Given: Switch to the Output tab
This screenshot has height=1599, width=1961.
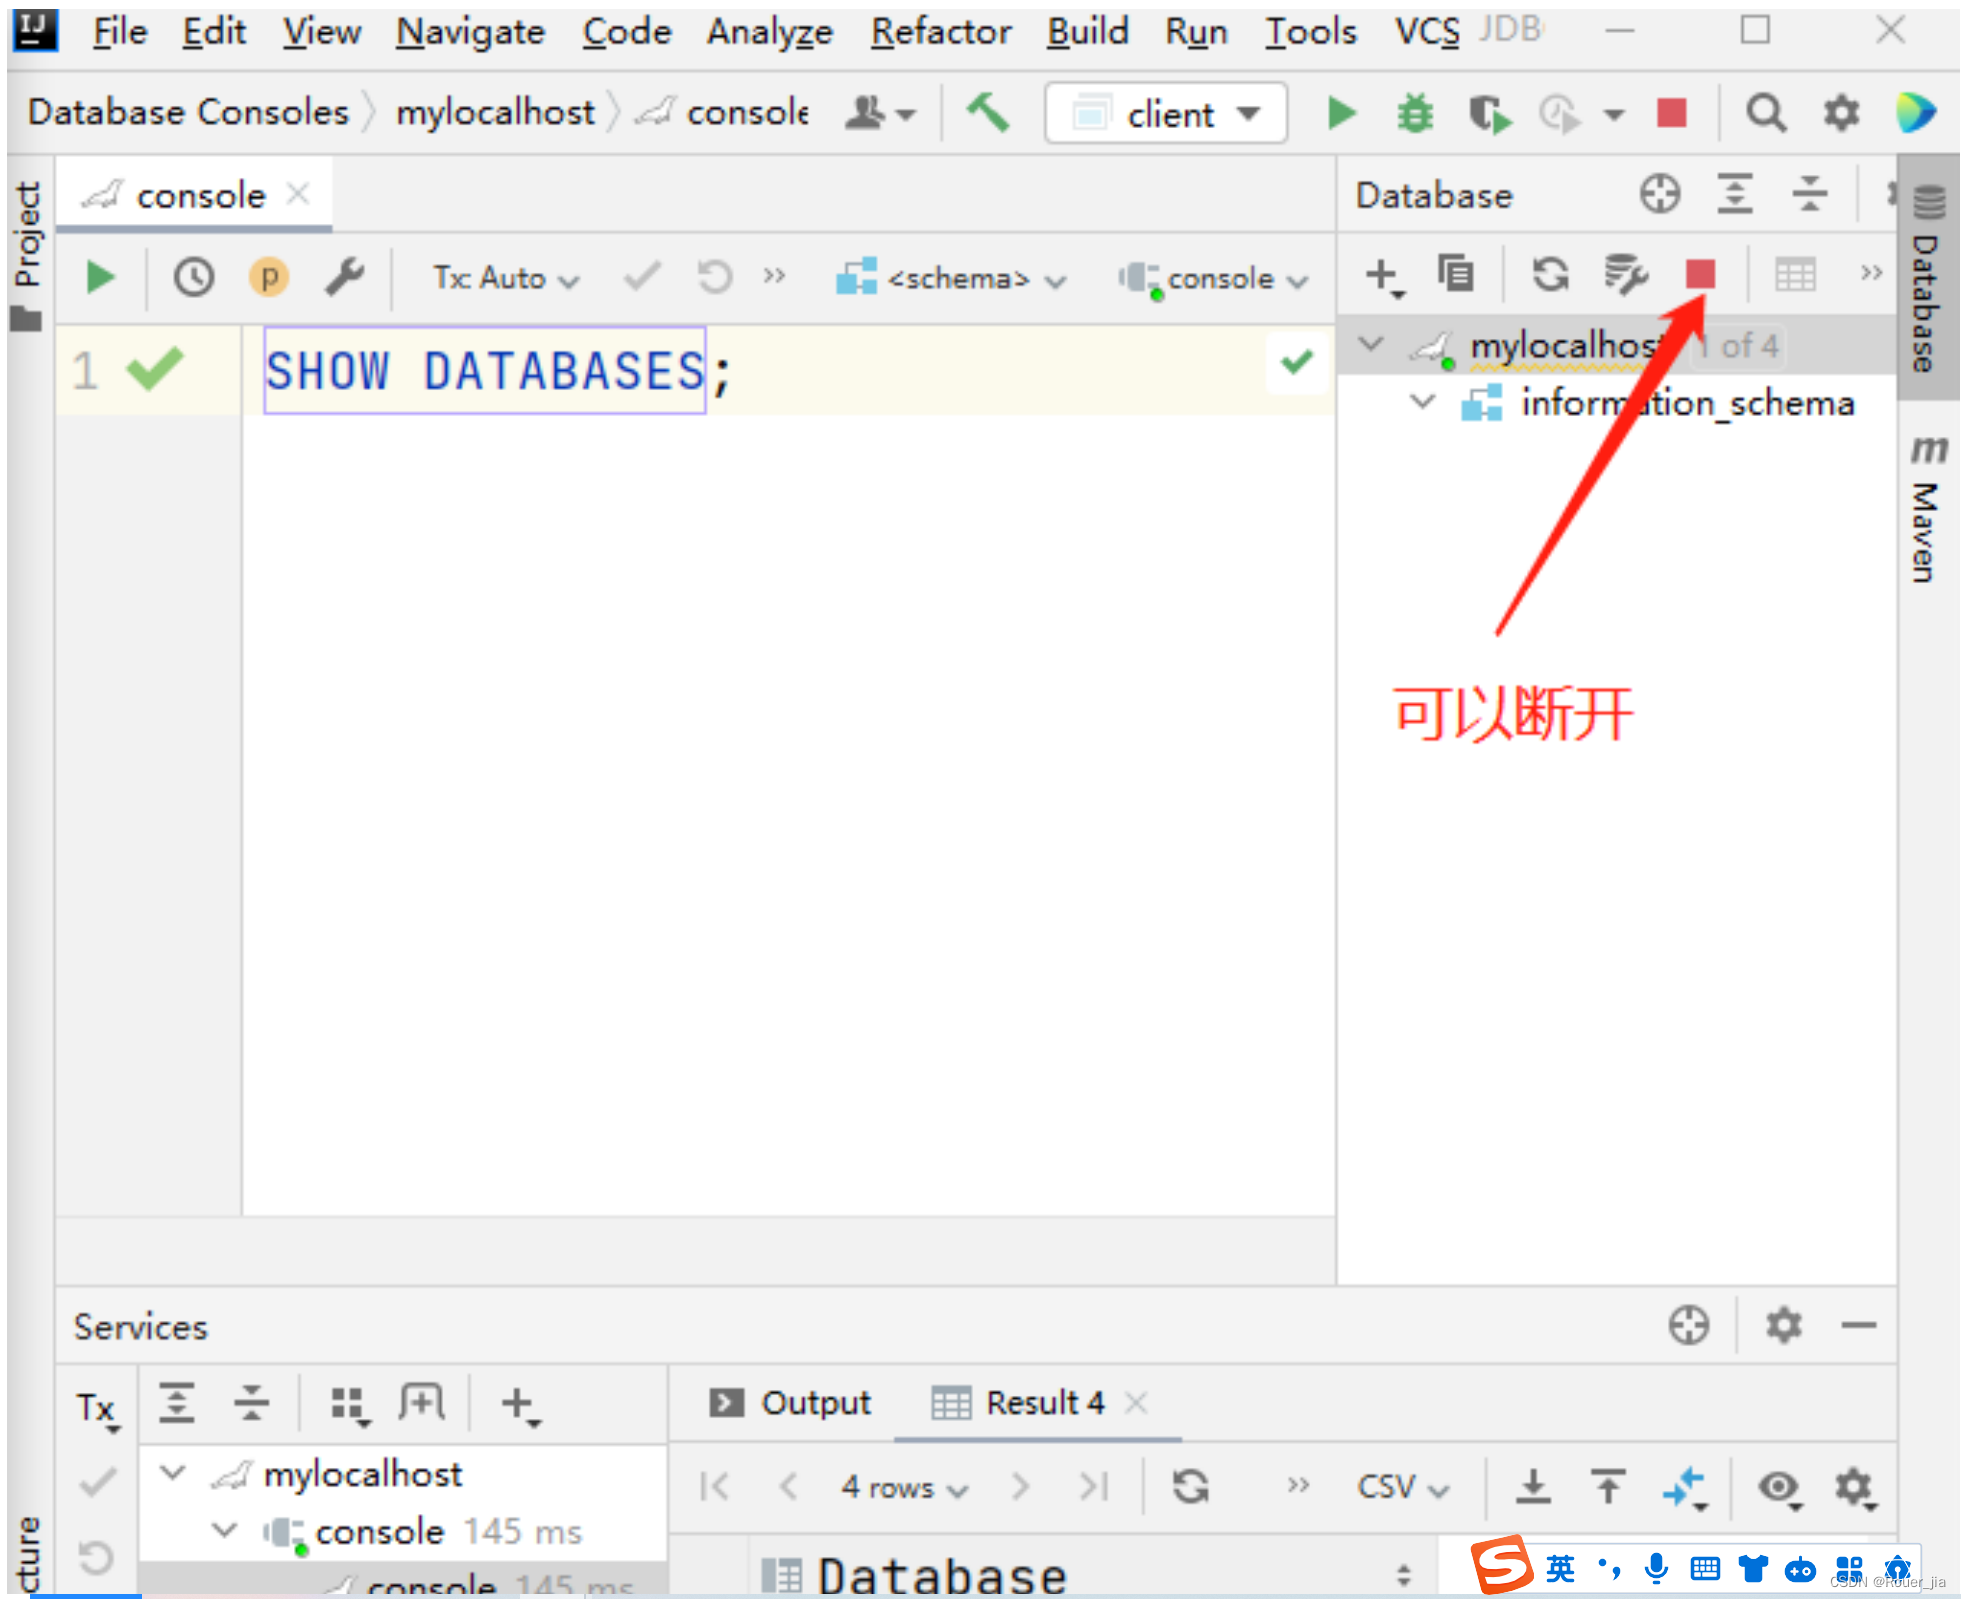Looking at the screenshot, I should 789,1402.
